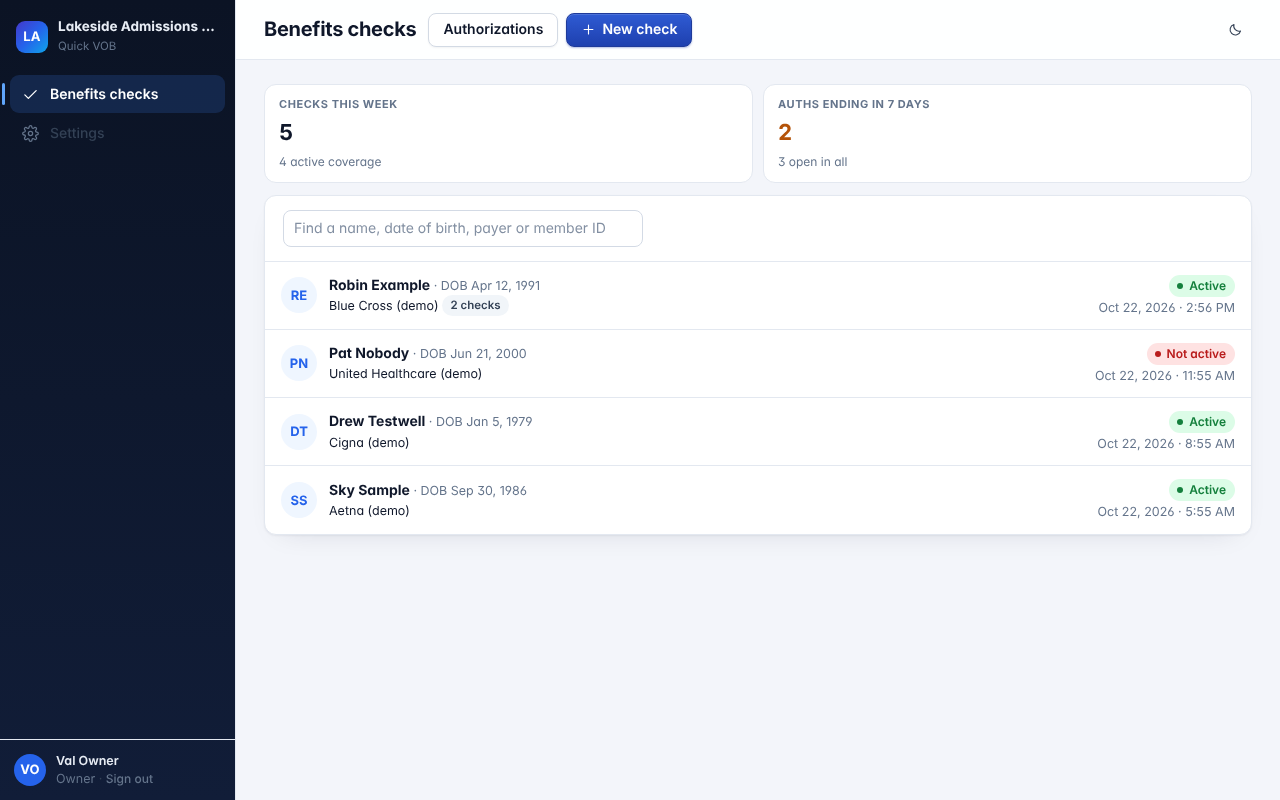Click the 3 open in all text
Image resolution: width=1280 pixels, height=800 pixels.
(x=813, y=162)
